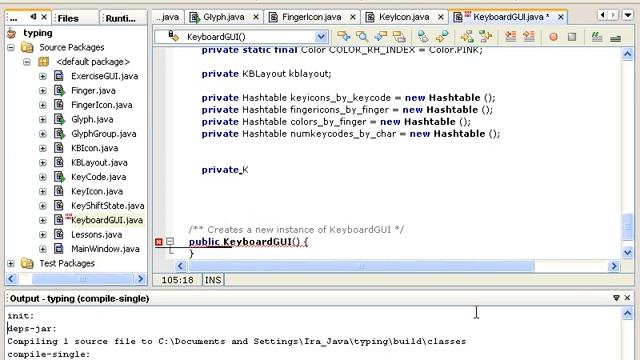Click the Shift Line Left toolbar icon
This screenshot has width=640, height=360.
[511, 37]
